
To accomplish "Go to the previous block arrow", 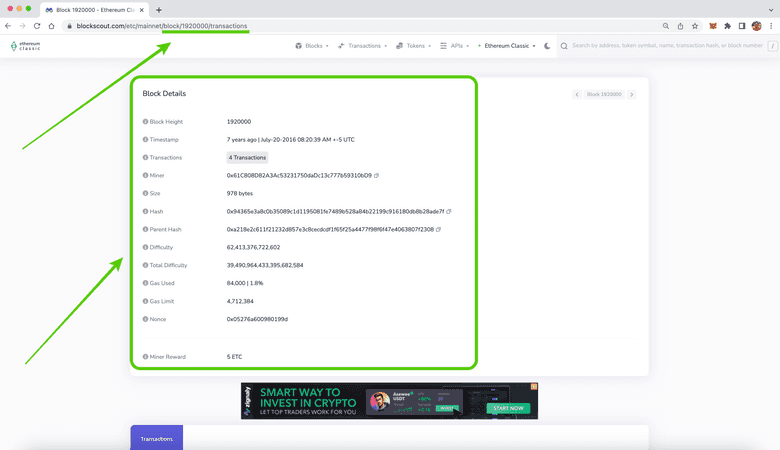I will pyautogui.click(x=577, y=94).
